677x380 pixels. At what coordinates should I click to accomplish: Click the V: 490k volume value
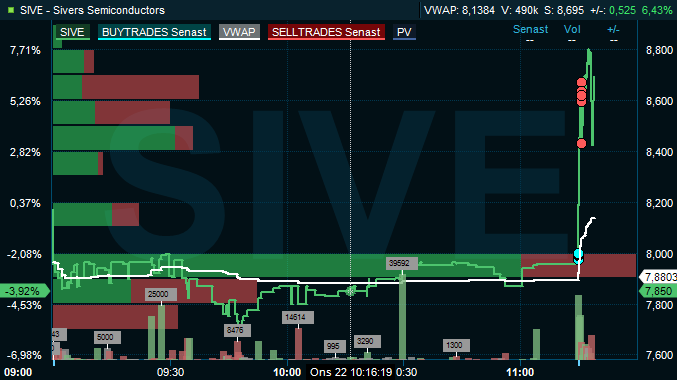pos(519,10)
